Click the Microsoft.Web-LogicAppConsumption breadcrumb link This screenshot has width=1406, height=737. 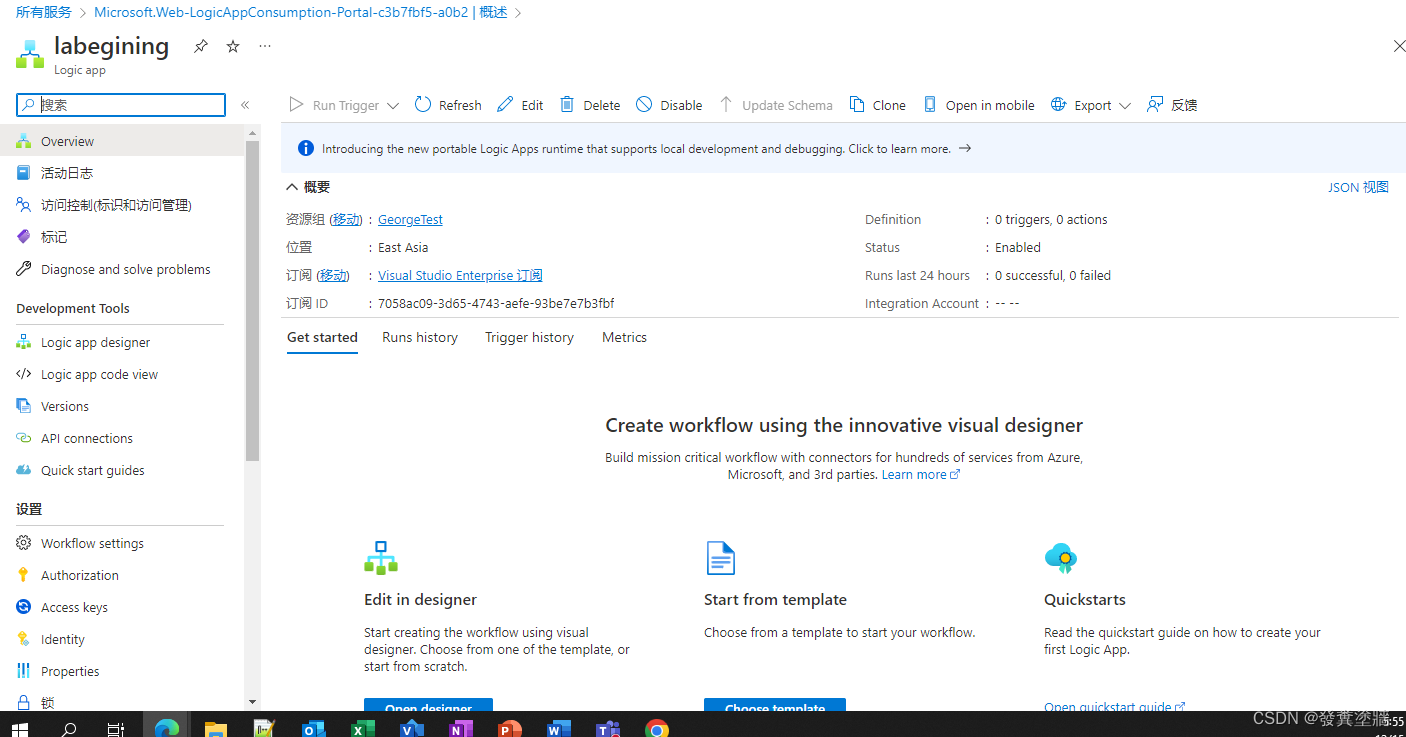point(300,12)
